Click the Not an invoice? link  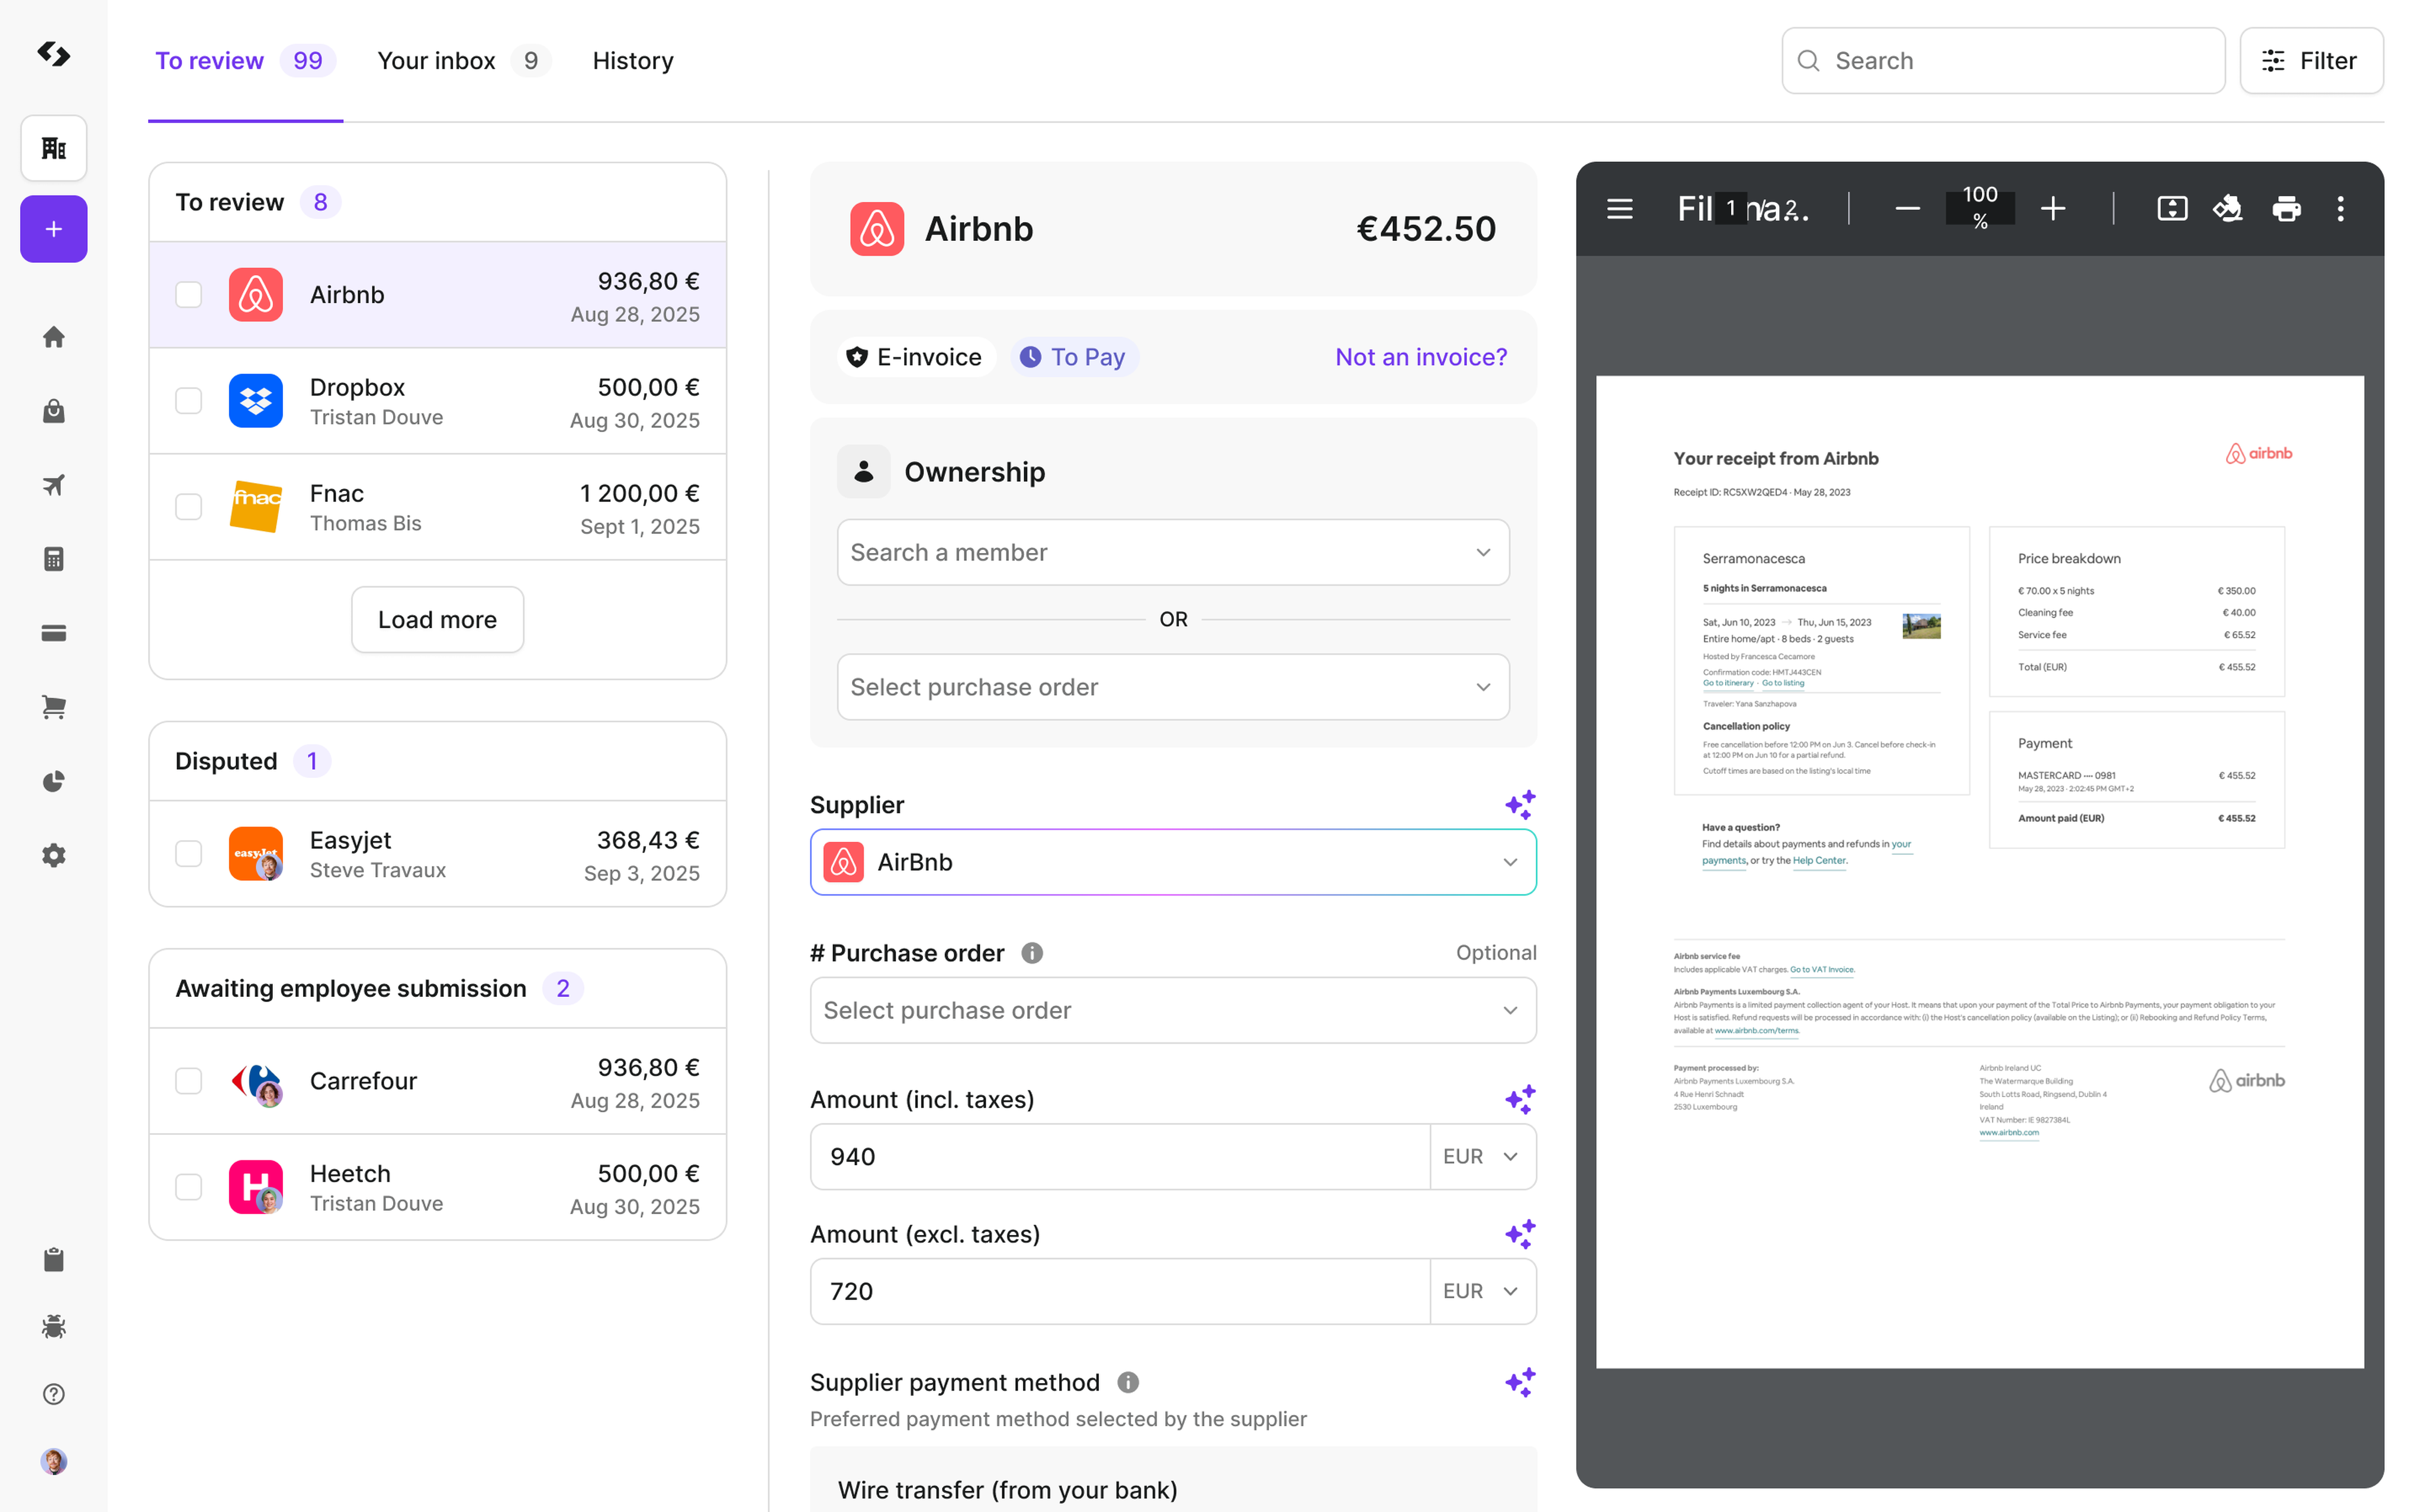[x=1420, y=357]
